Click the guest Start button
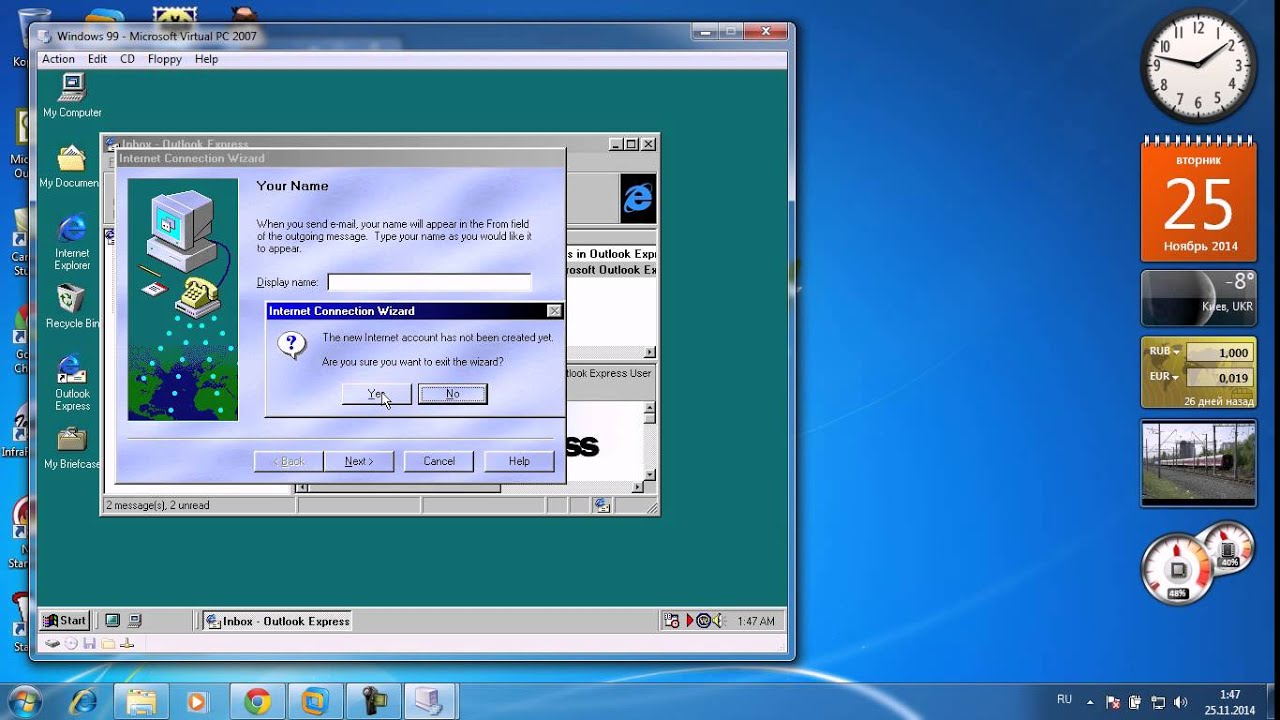 click(65, 620)
